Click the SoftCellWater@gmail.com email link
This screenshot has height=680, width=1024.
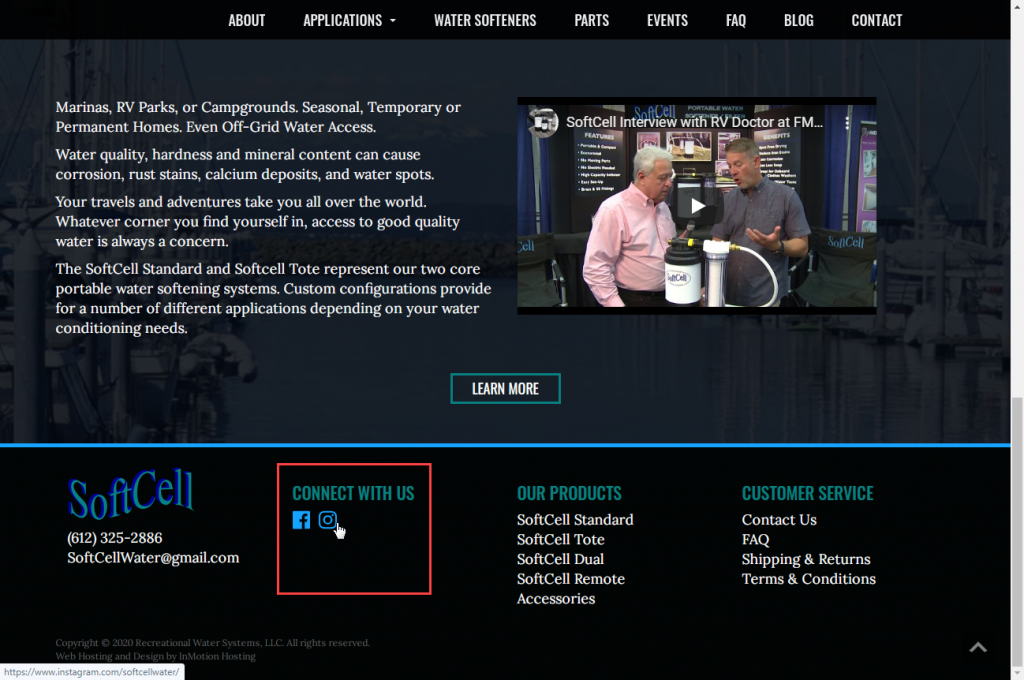click(153, 558)
